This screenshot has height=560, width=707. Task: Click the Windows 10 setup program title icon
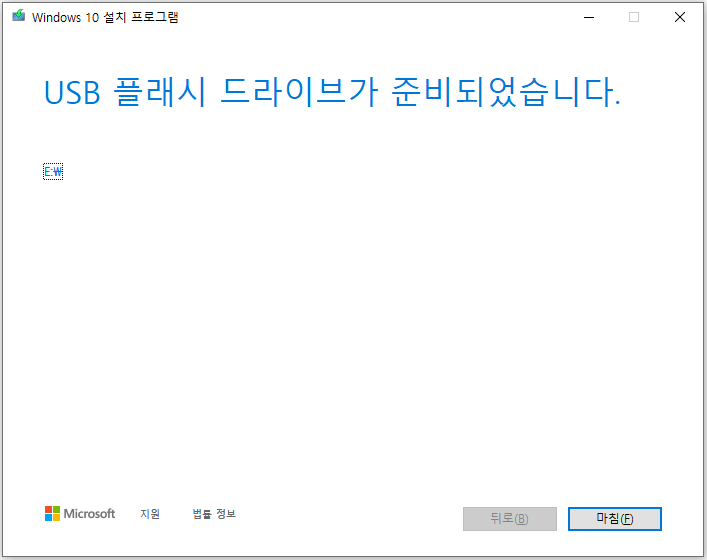(18, 16)
